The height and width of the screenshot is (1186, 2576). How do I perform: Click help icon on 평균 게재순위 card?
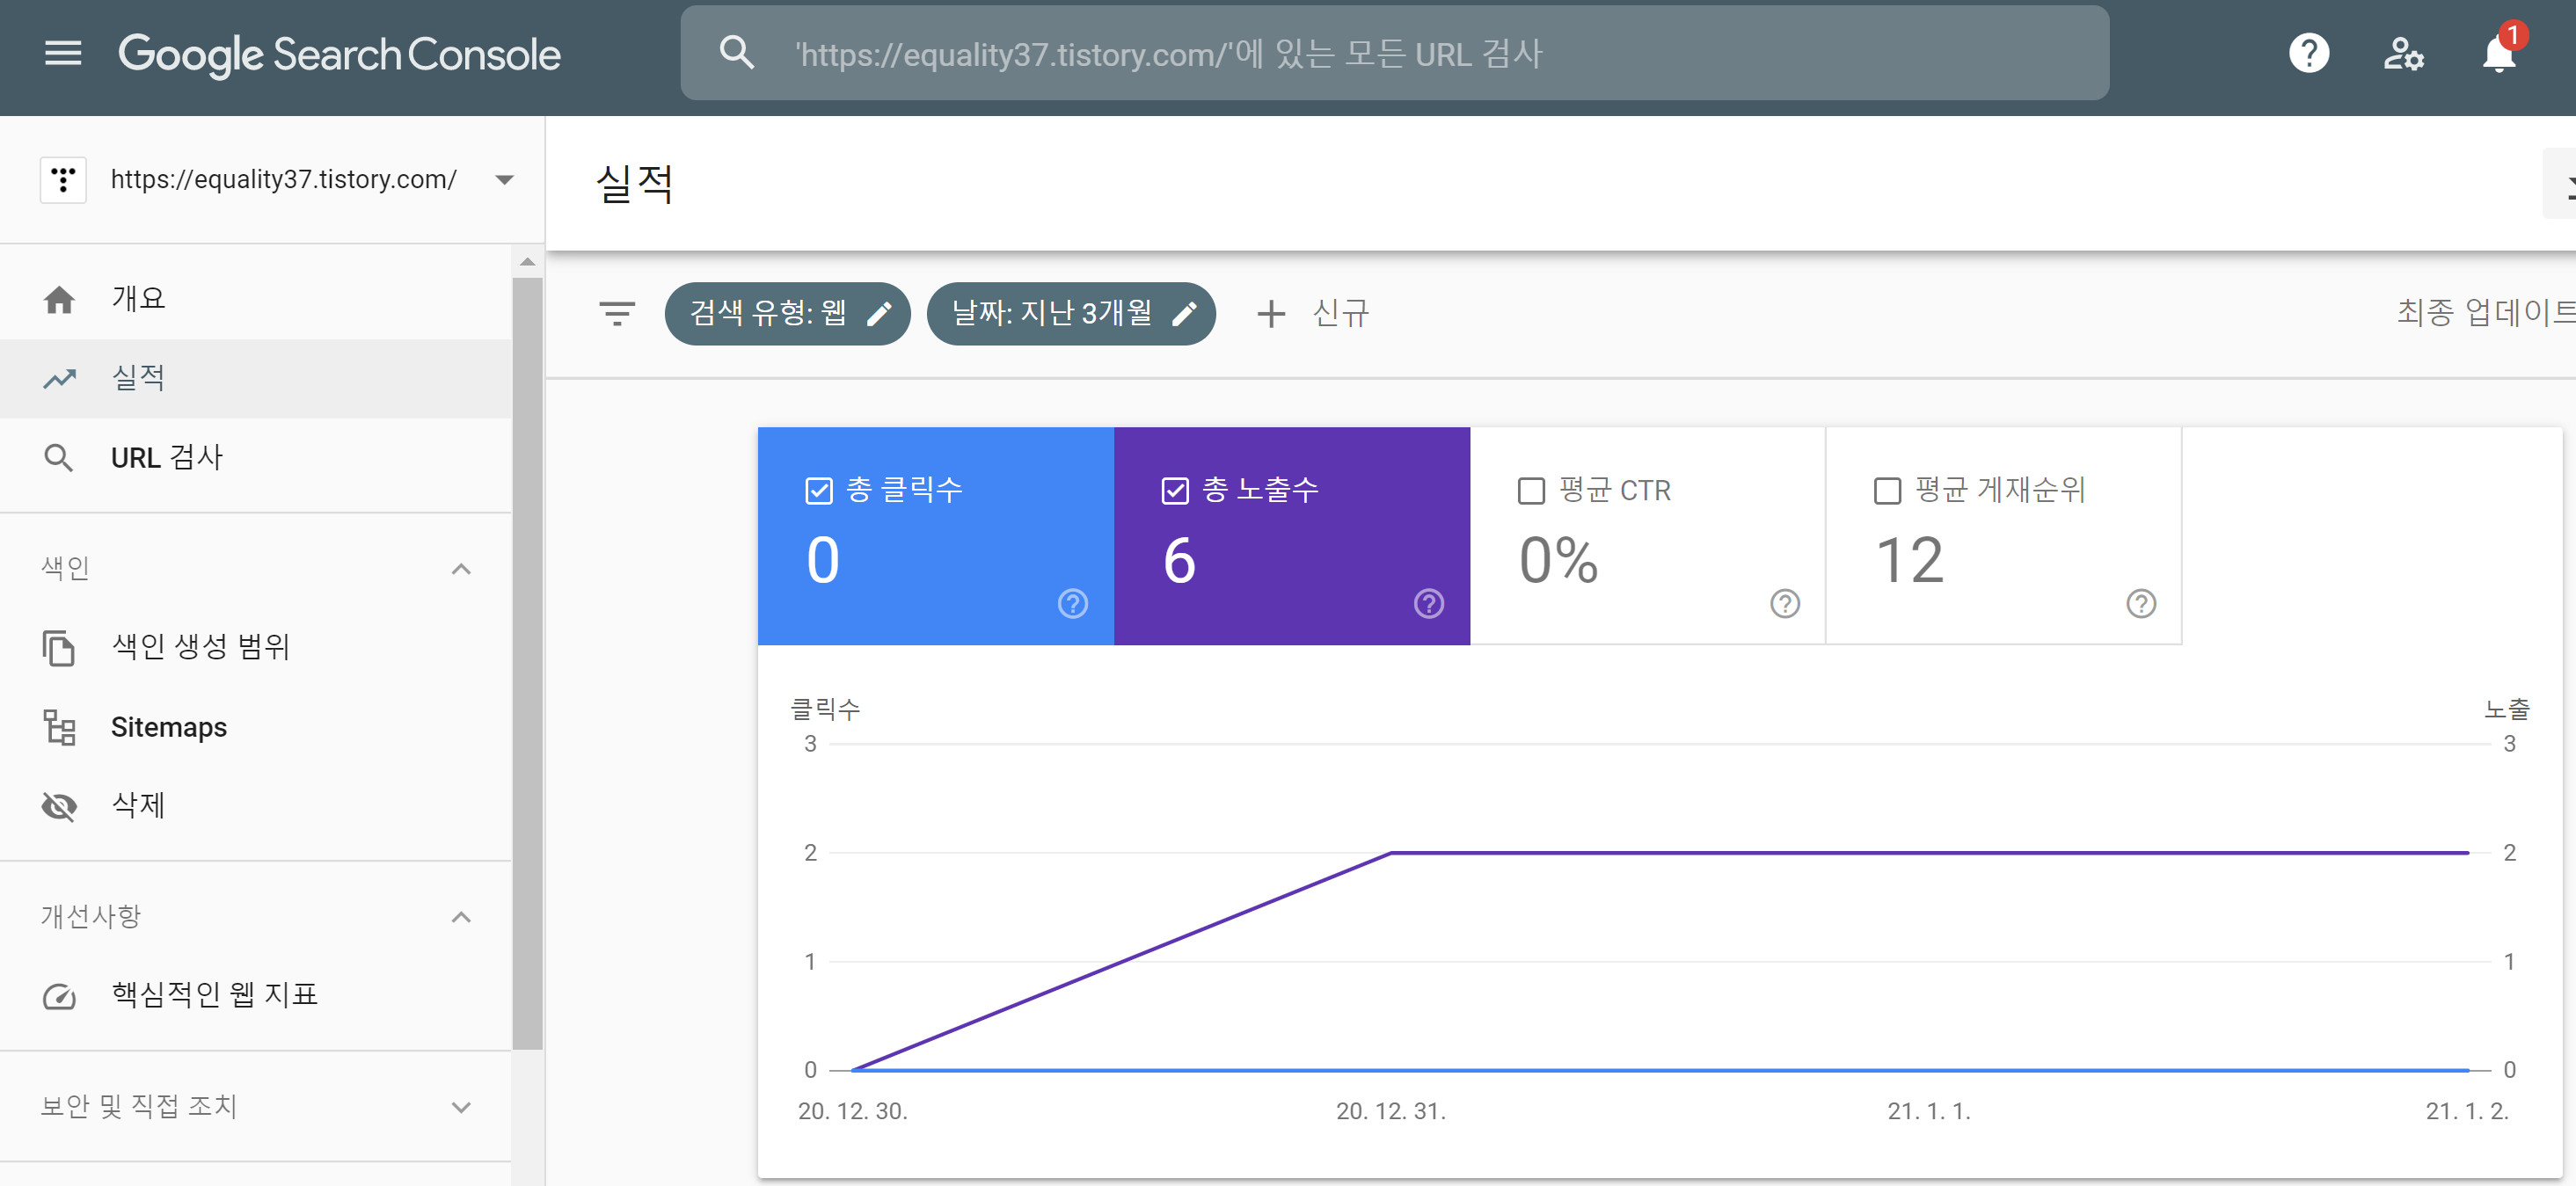(x=2140, y=603)
